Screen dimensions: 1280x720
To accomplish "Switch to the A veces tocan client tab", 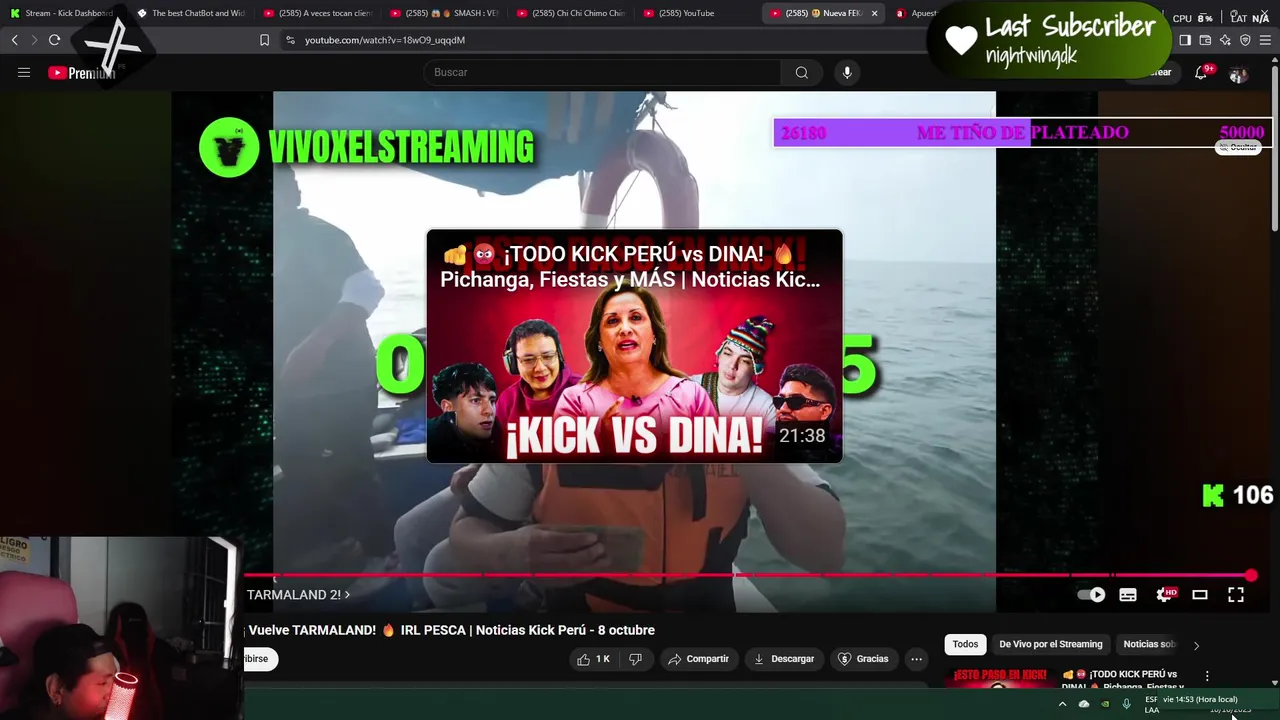I will (318, 13).
